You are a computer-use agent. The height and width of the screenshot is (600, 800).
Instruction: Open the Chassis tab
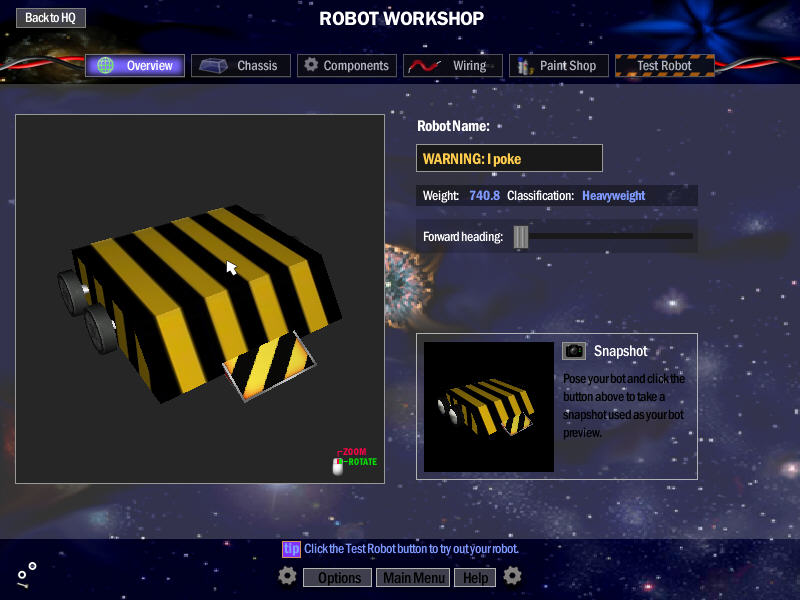click(x=241, y=65)
